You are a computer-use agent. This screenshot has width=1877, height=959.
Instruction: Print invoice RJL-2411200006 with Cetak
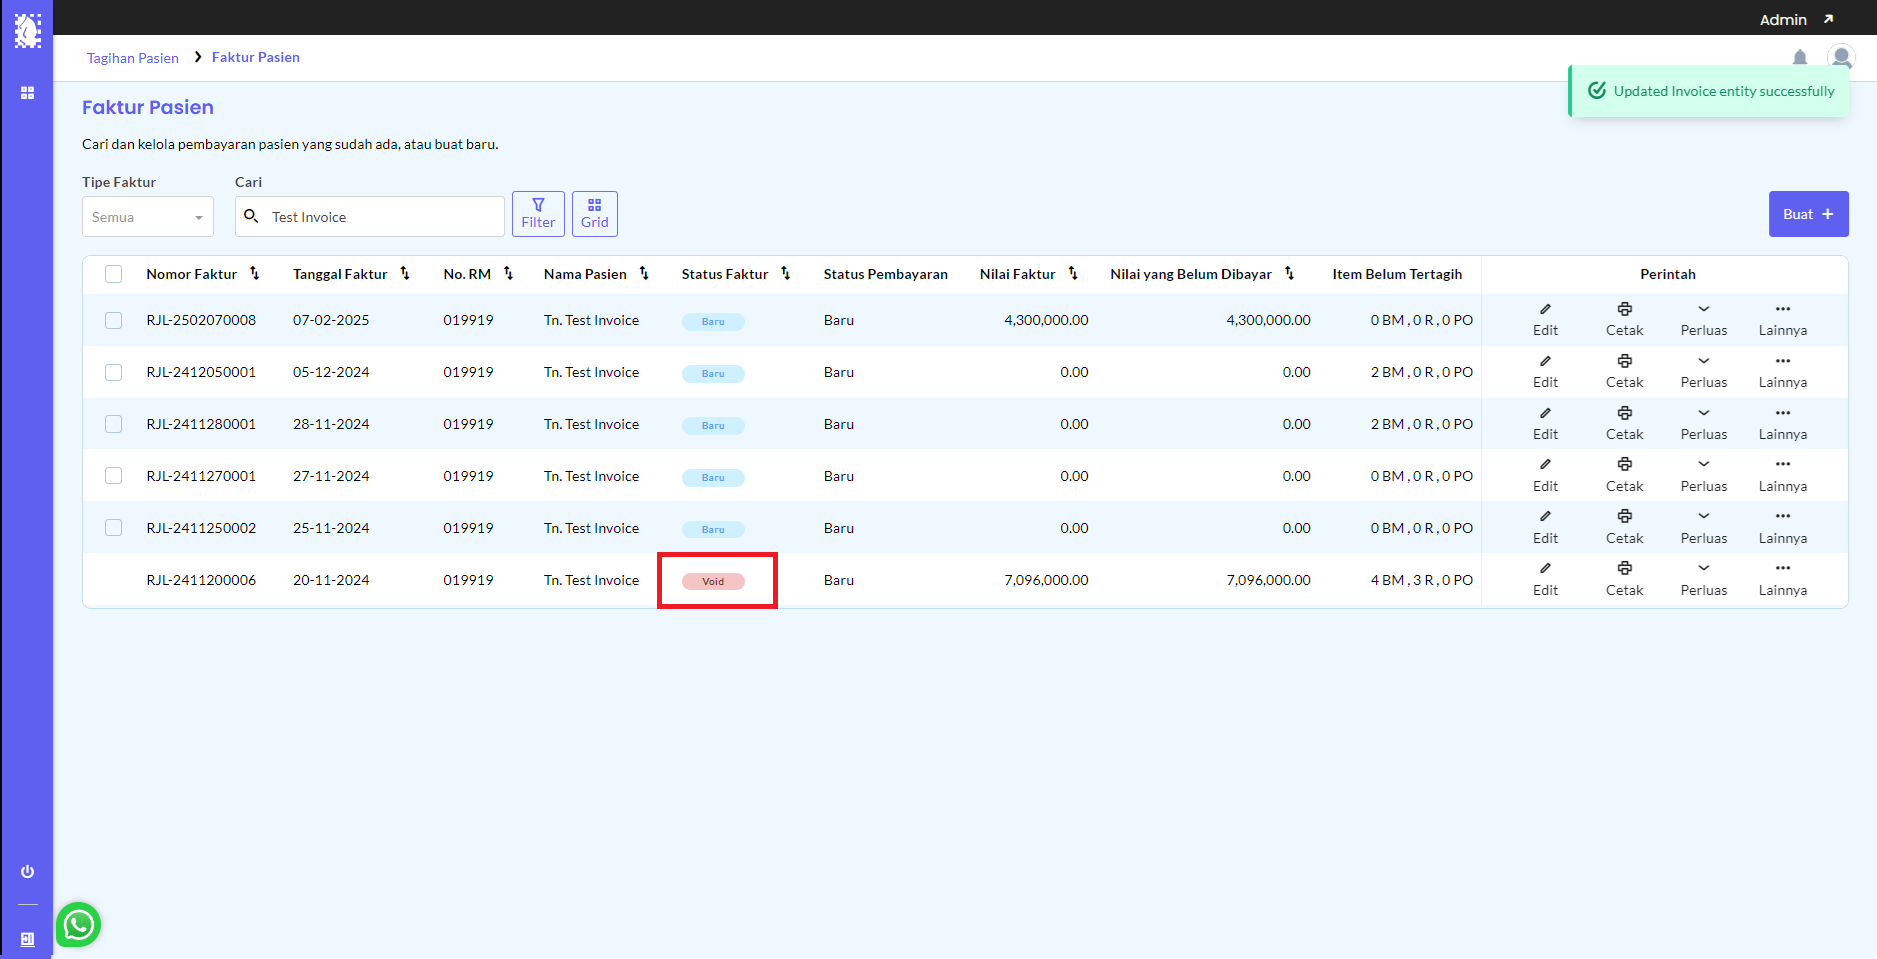[1625, 580]
